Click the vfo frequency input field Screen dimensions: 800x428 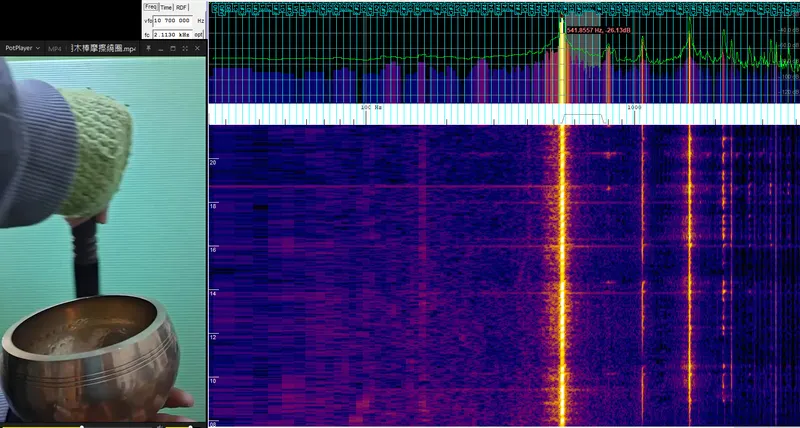pos(171,20)
